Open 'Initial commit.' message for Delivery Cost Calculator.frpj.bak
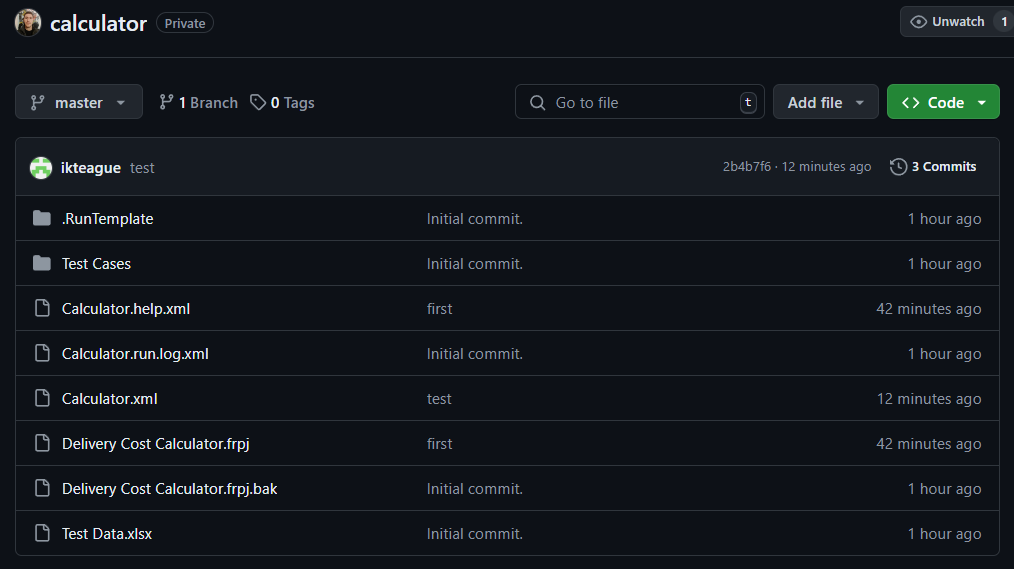Screen dimensions: 1014x569 [x=475, y=488]
